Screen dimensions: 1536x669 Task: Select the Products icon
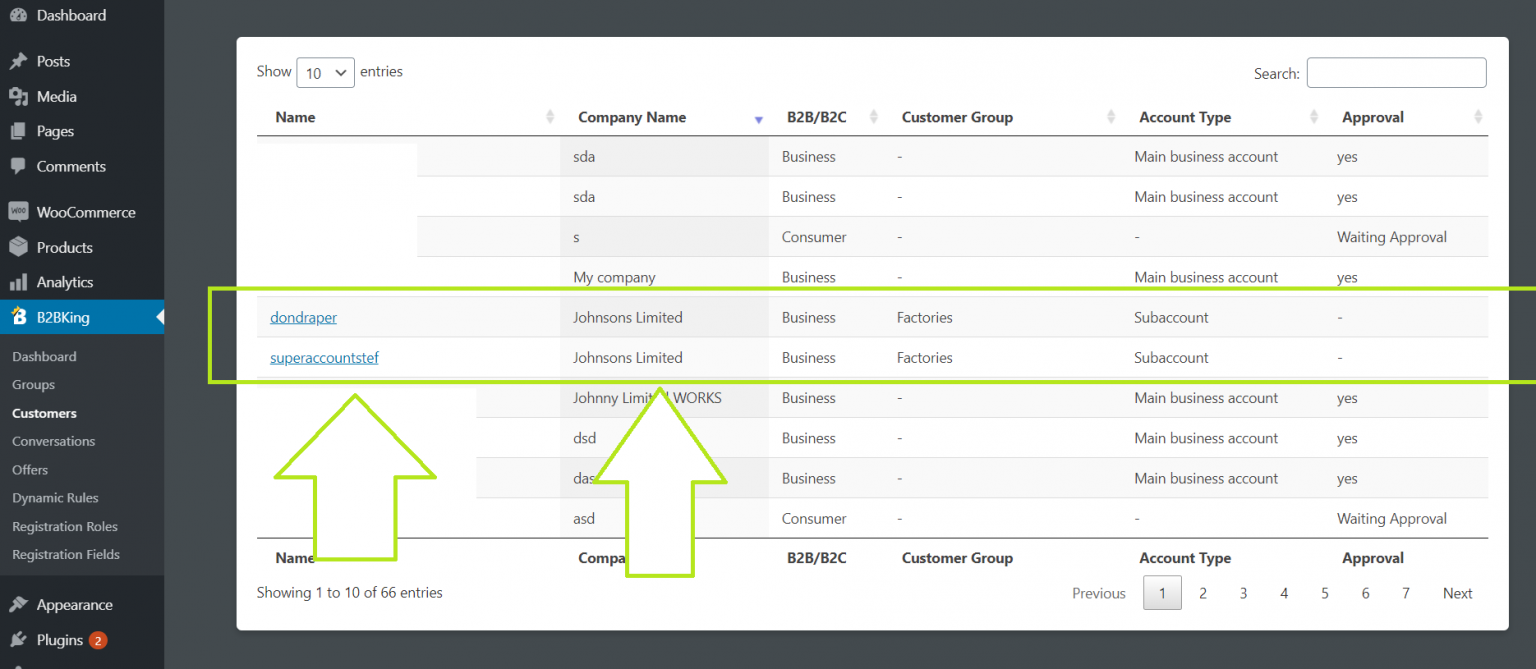click(x=20, y=247)
